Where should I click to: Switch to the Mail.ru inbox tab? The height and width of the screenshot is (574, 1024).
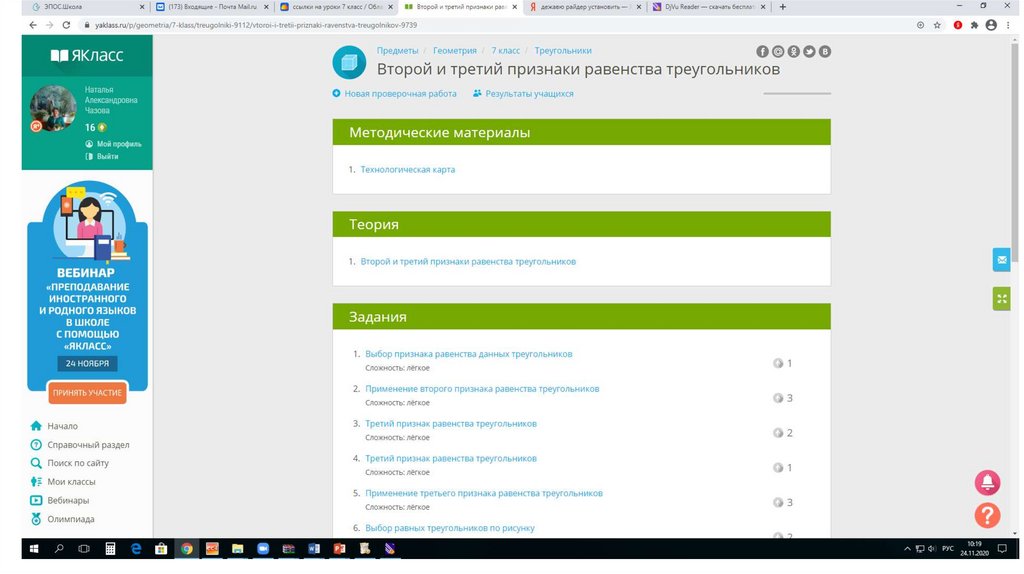212,7
